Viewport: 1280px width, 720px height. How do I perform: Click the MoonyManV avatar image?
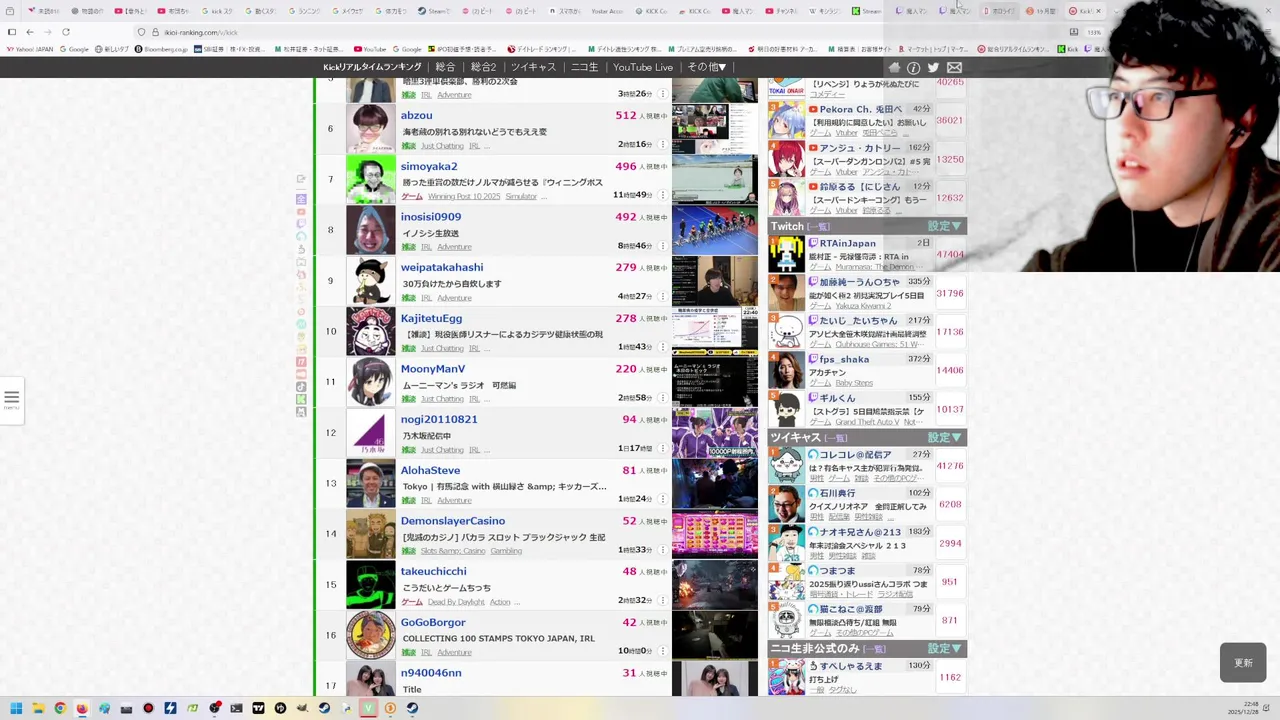[371, 382]
